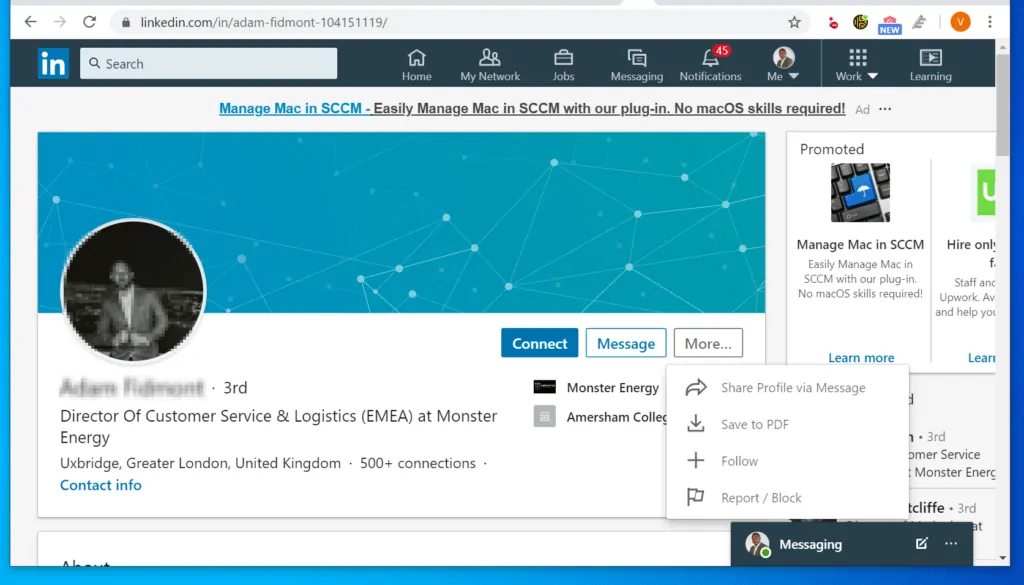Select Follow from the More menu
1024x585 pixels.
pyautogui.click(x=787, y=461)
